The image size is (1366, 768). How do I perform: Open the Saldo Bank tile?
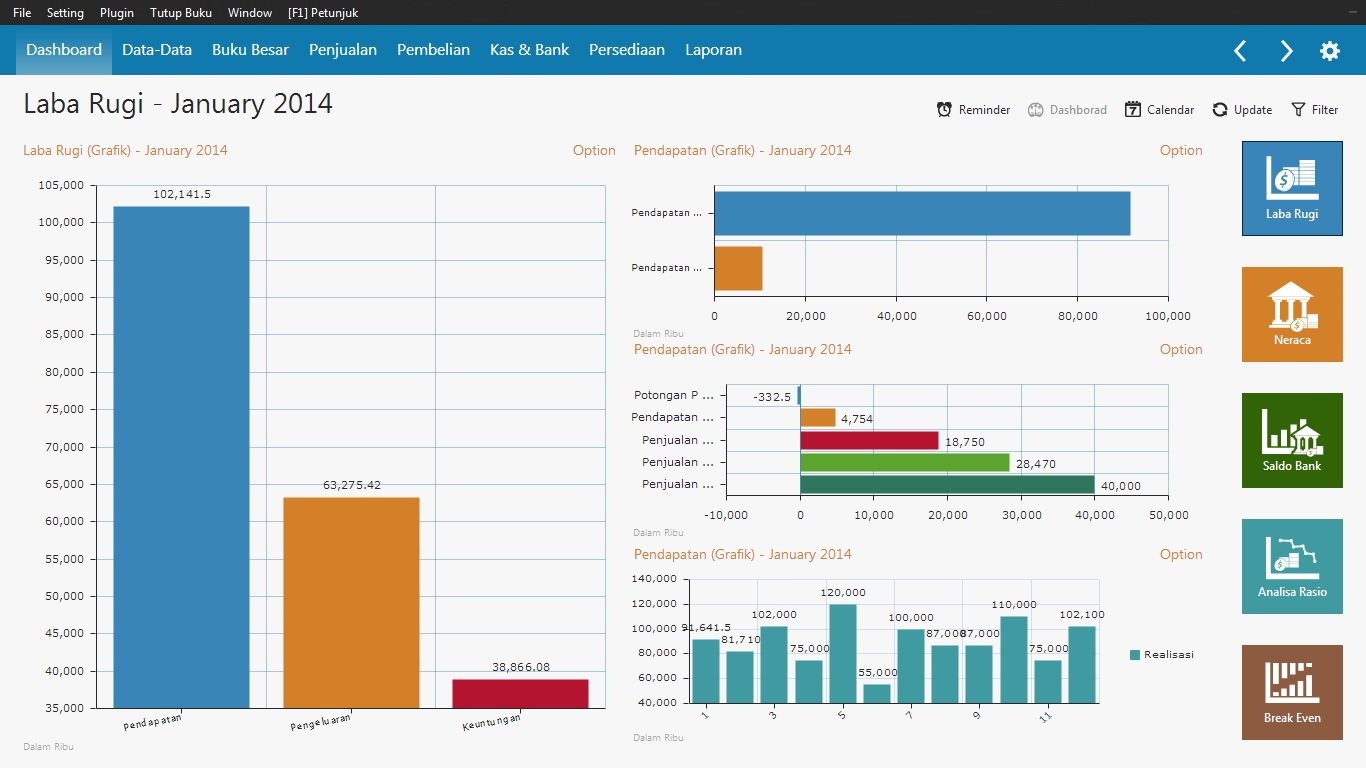coord(1292,440)
